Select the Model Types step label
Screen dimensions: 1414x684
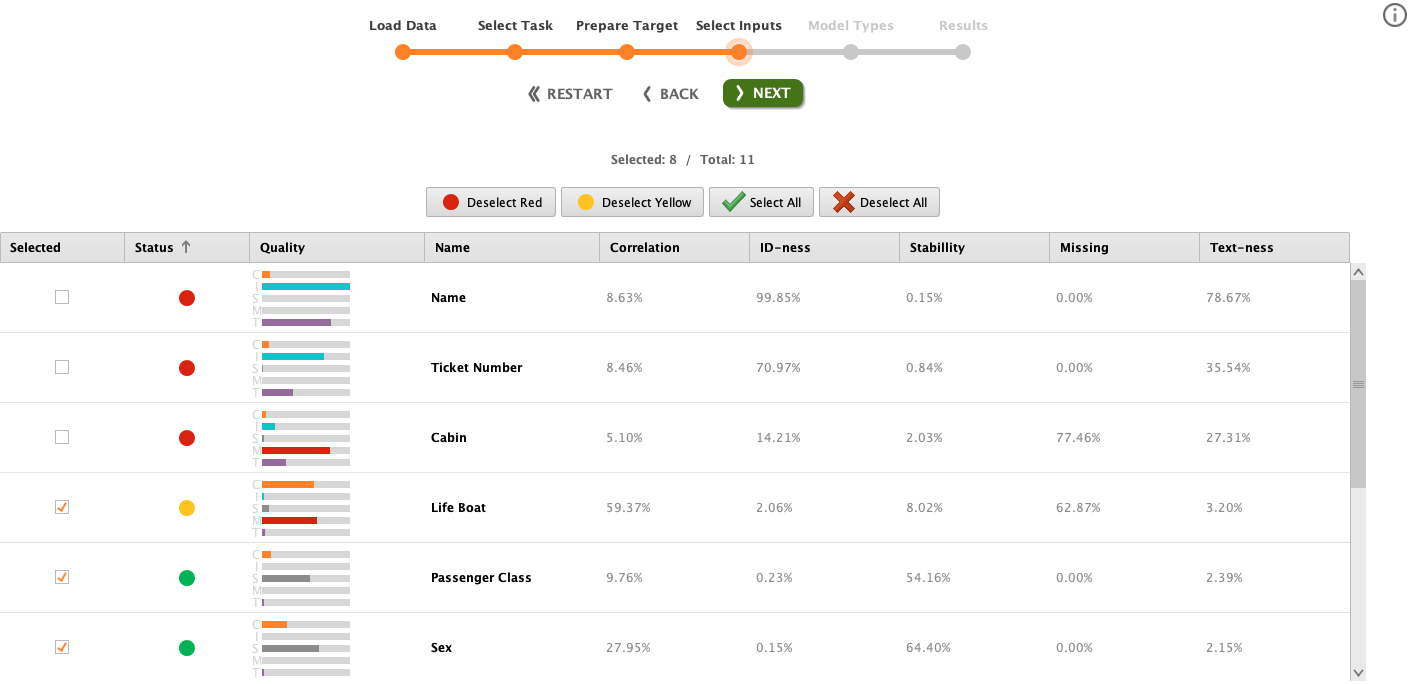(x=850, y=25)
